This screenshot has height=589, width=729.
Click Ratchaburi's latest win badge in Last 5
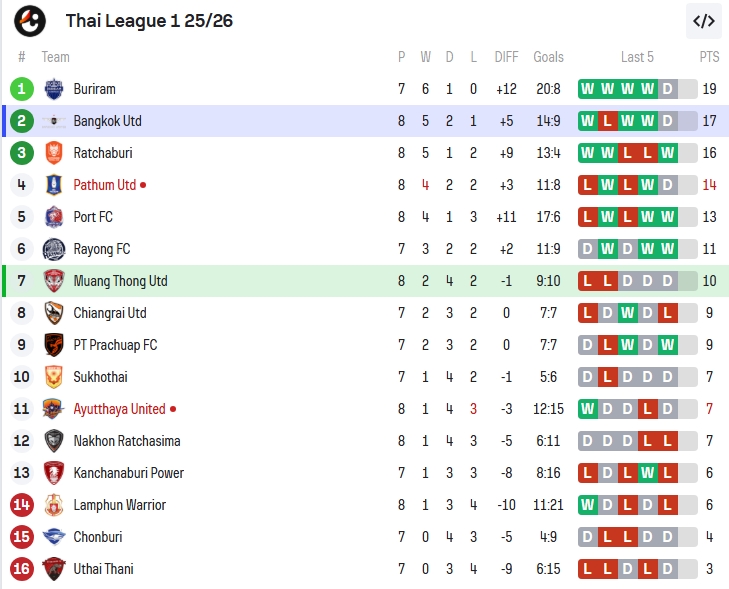click(668, 153)
